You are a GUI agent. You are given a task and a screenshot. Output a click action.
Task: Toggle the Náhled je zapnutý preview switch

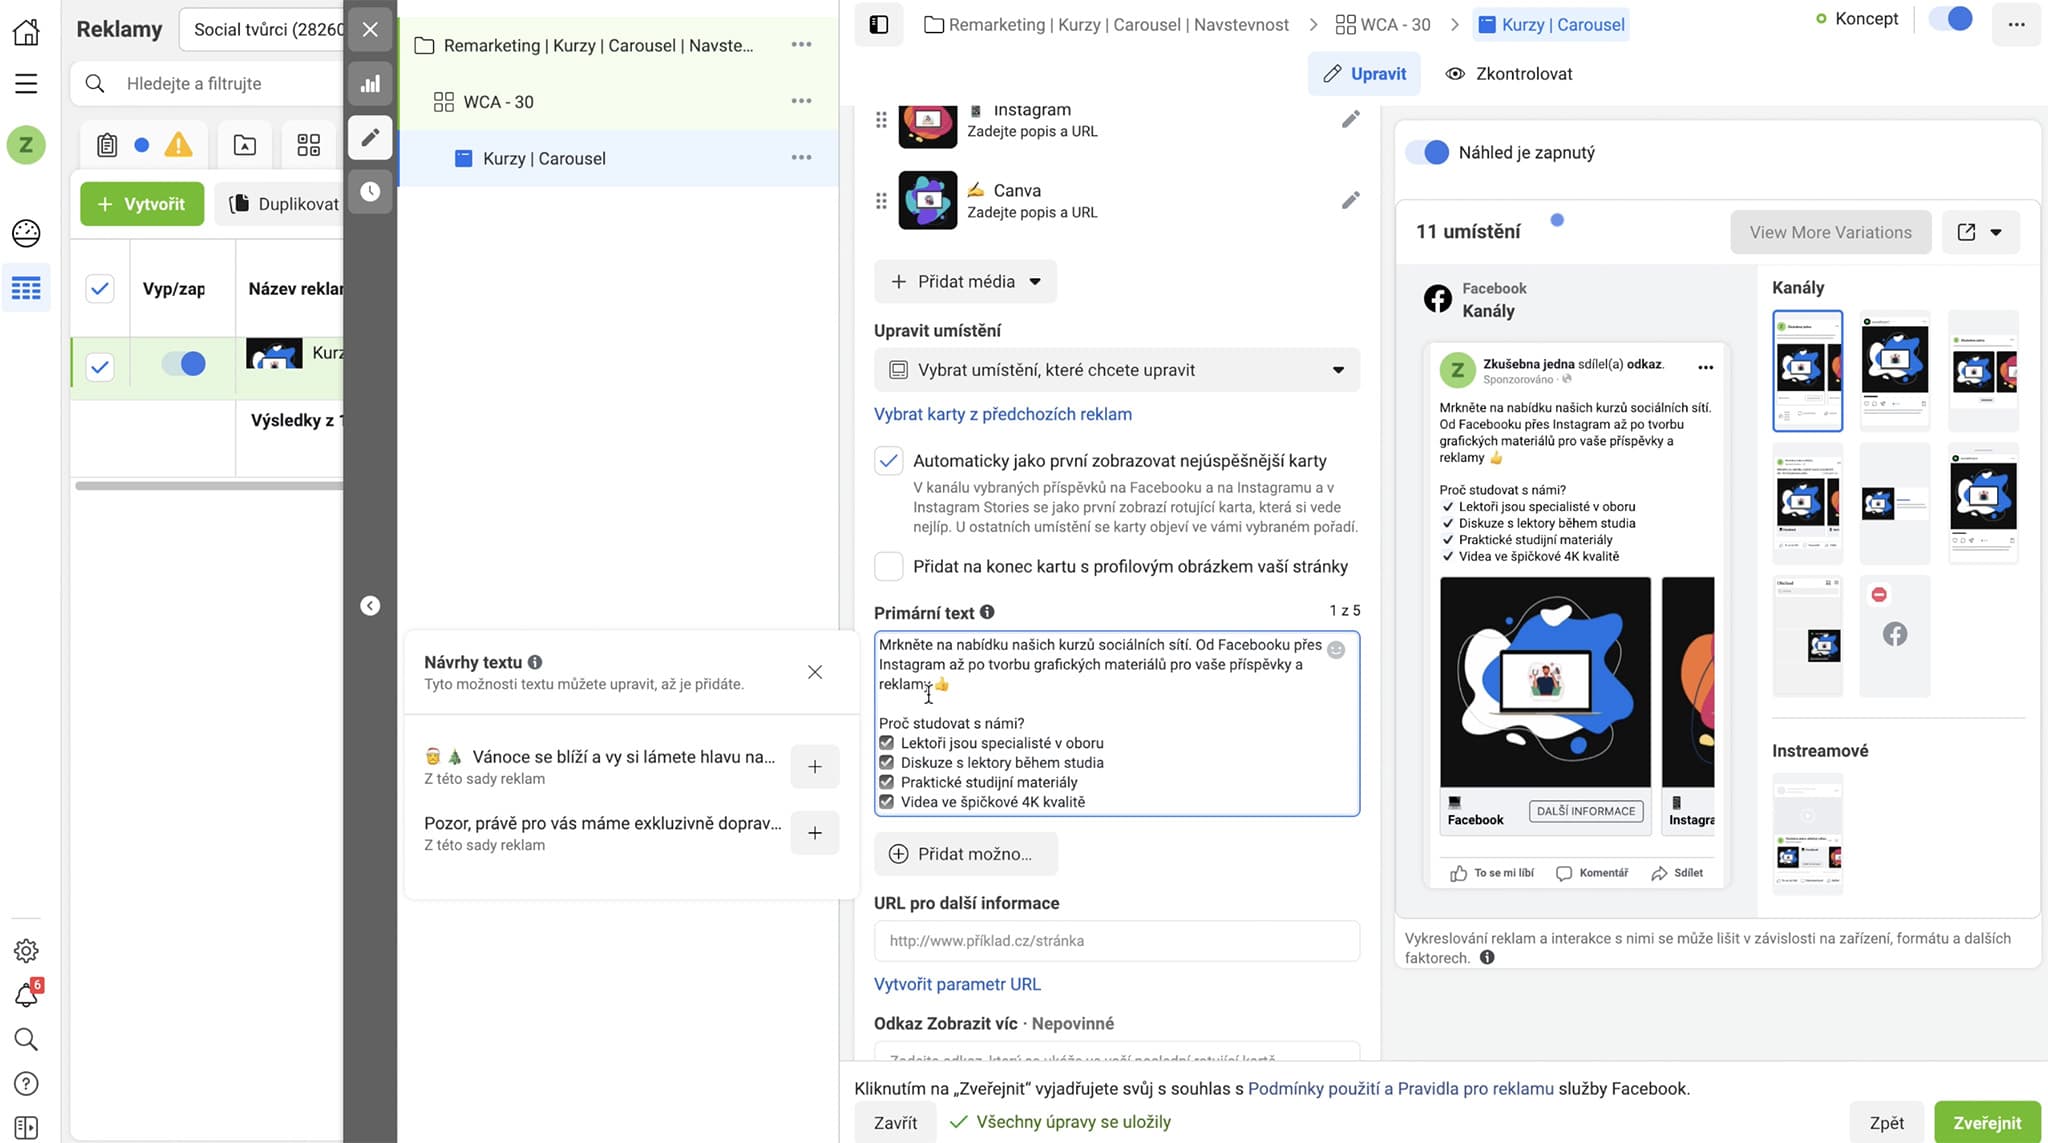point(1427,153)
